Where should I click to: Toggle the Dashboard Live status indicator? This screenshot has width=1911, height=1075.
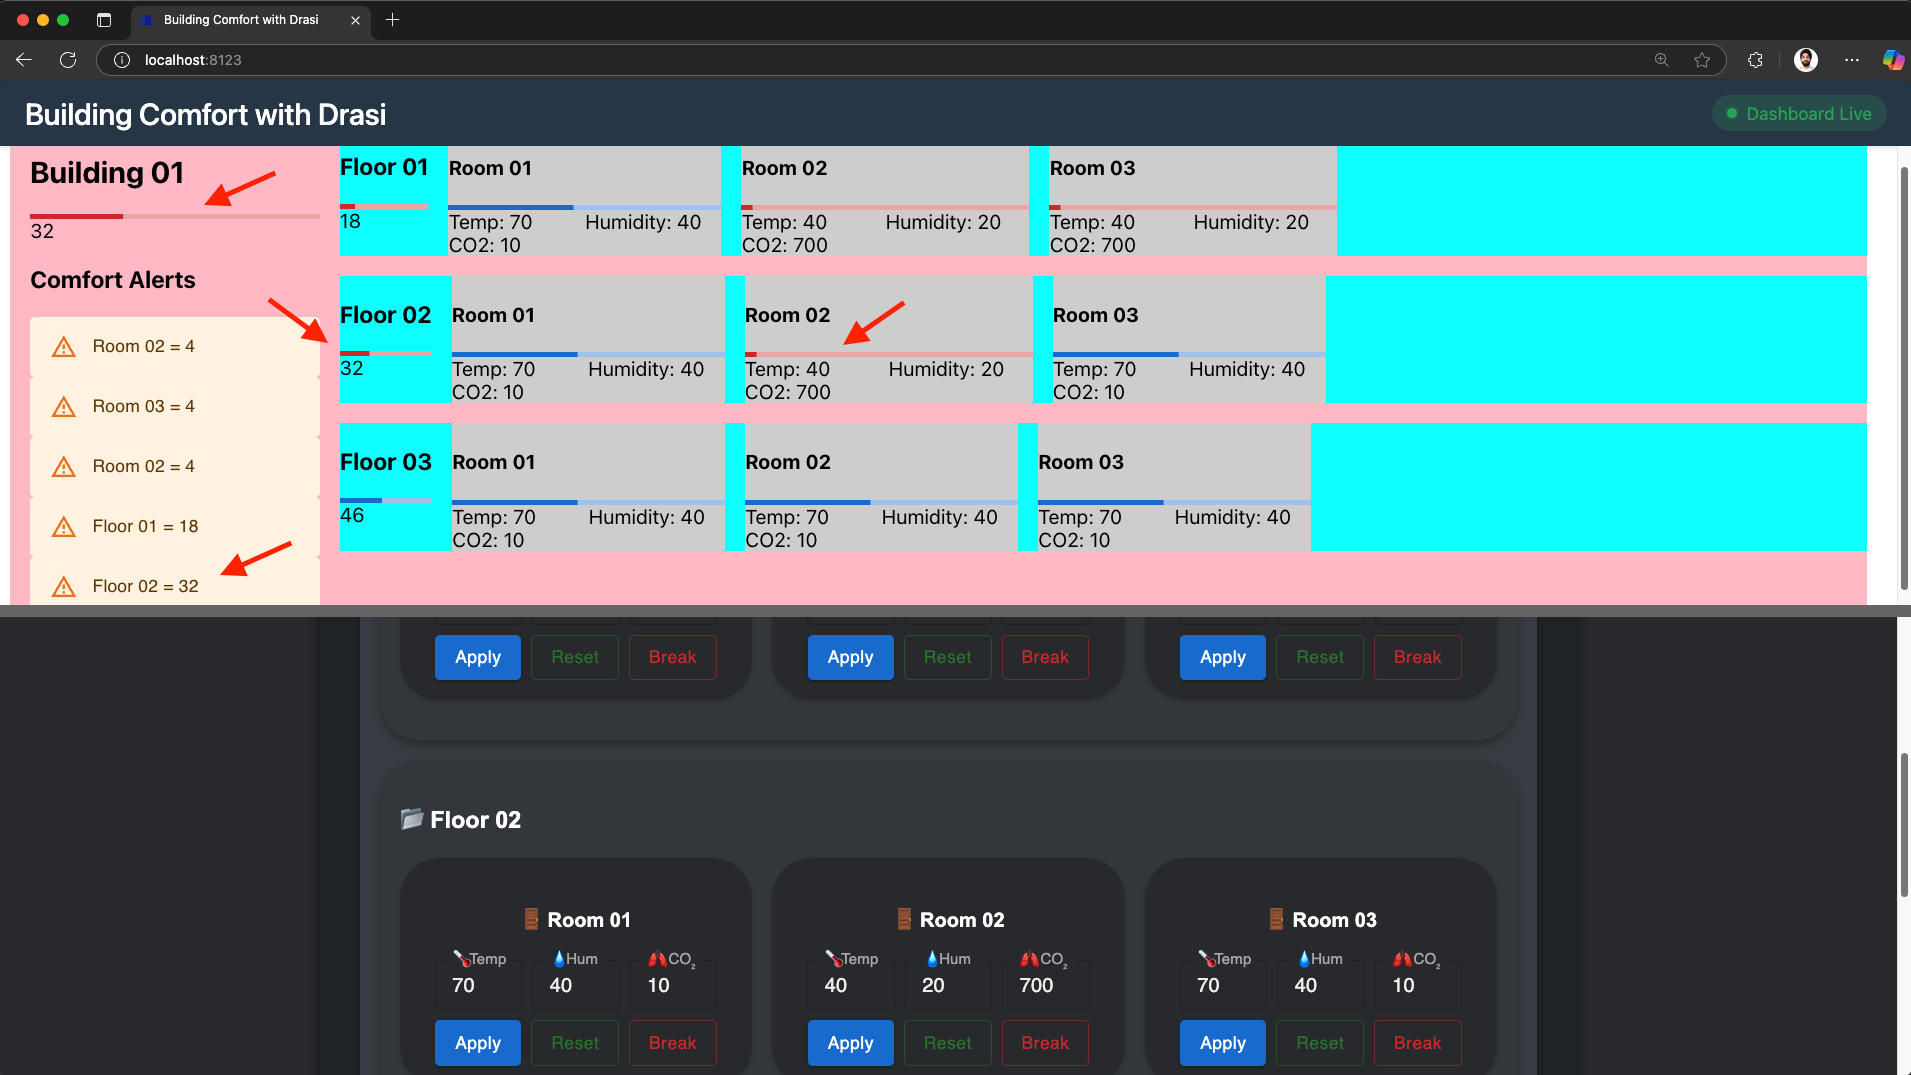1798,113
